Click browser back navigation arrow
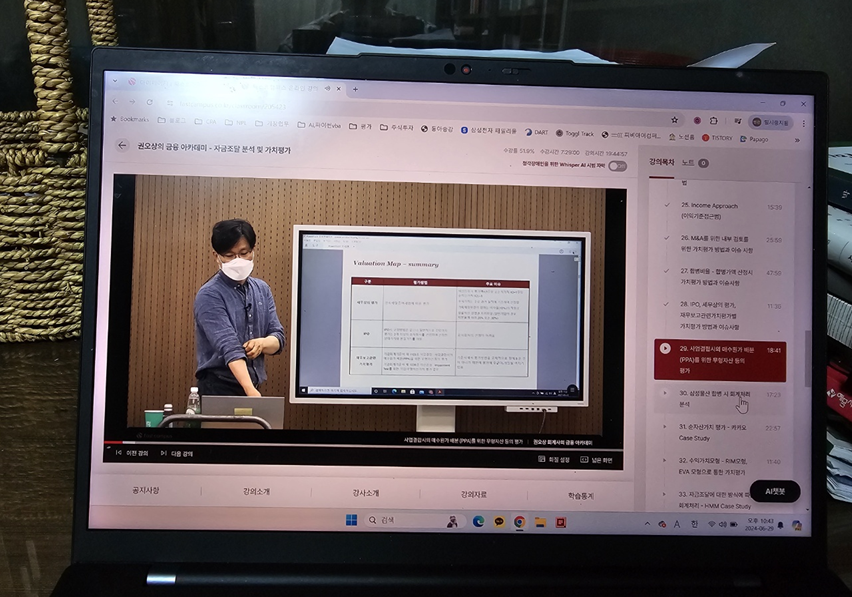 [115, 101]
